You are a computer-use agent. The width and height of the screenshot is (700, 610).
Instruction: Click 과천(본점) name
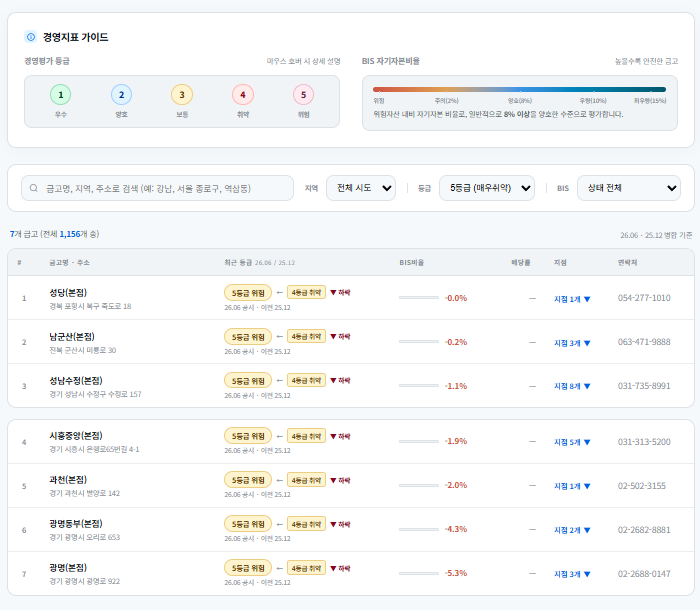point(68,480)
